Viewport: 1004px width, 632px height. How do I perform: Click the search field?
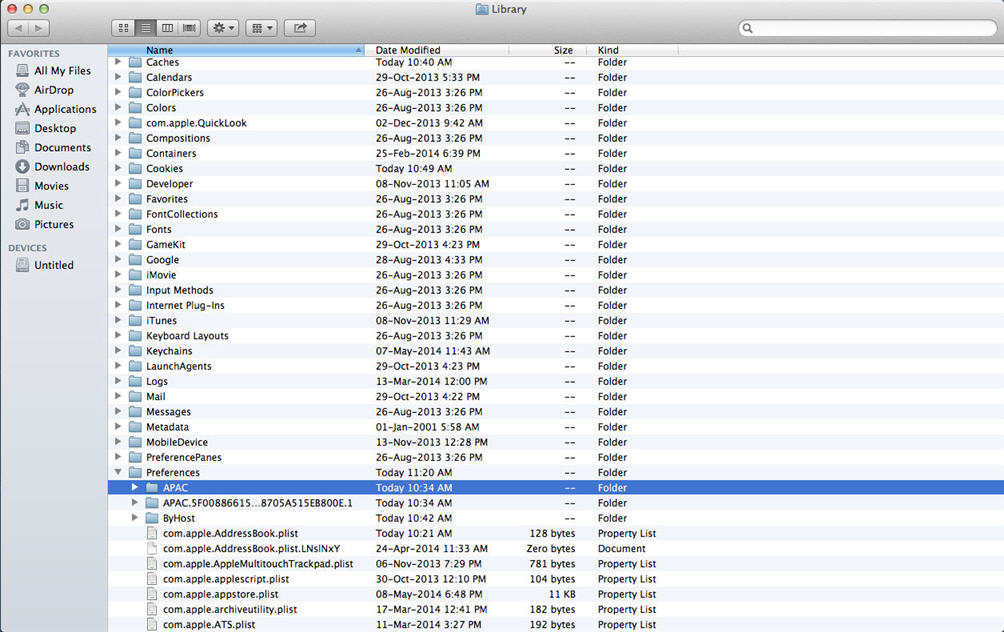pyautogui.click(x=867, y=28)
